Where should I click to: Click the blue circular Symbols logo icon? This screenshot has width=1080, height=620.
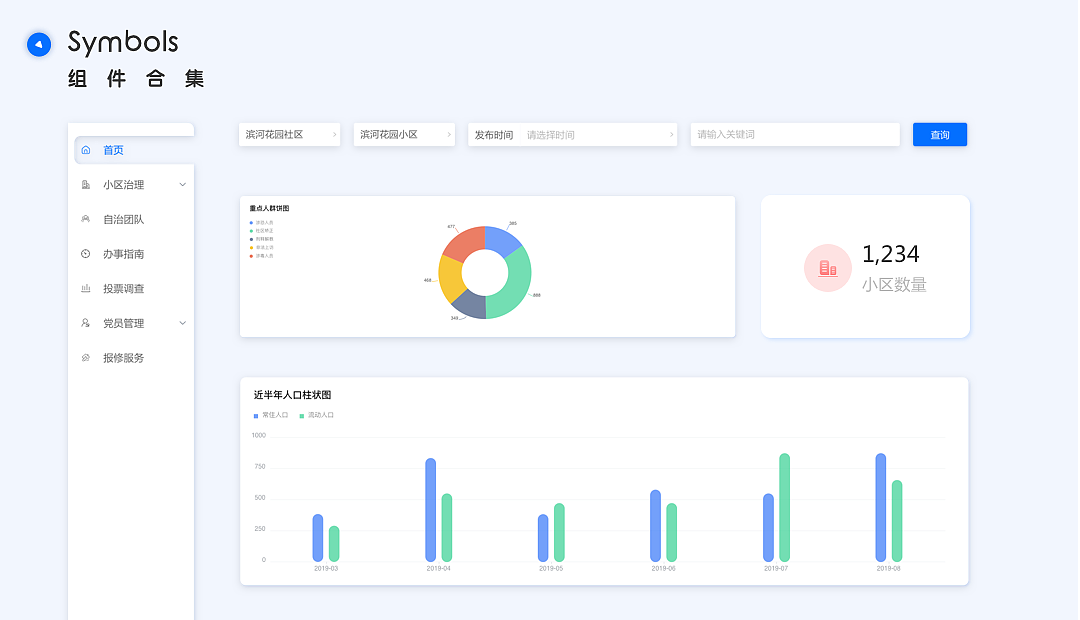click(x=39, y=44)
